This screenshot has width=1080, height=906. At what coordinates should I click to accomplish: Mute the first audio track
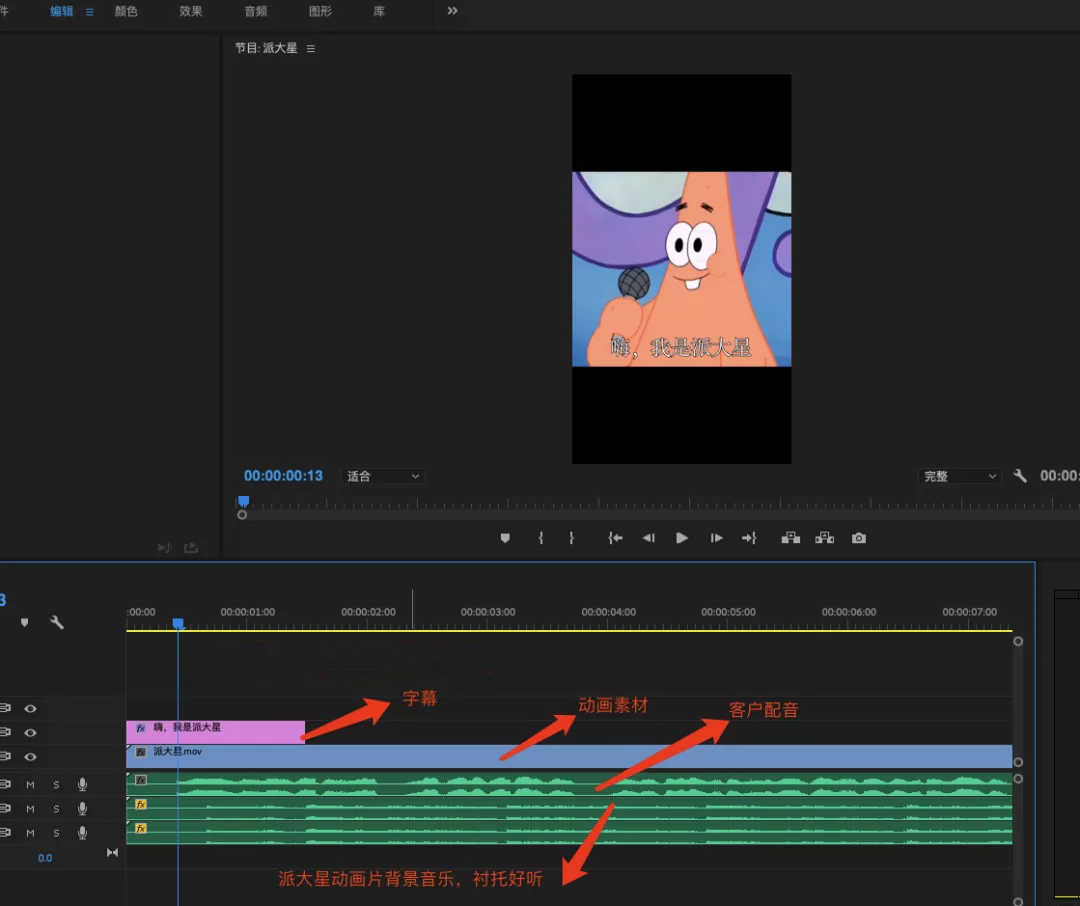(x=30, y=785)
